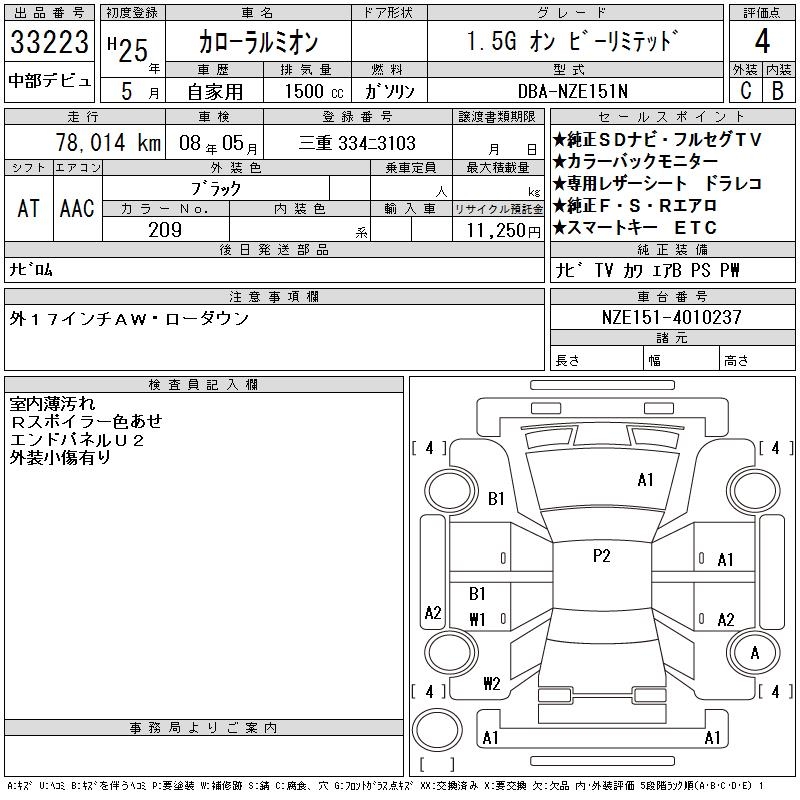Select the damage code legend line
800x800 pixels.
pyautogui.click(x=385, y=786)
